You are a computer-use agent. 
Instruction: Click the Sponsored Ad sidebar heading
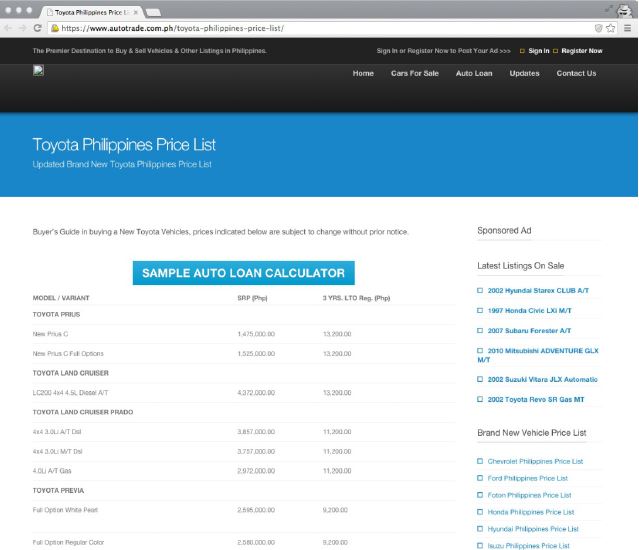coord(504,230)
